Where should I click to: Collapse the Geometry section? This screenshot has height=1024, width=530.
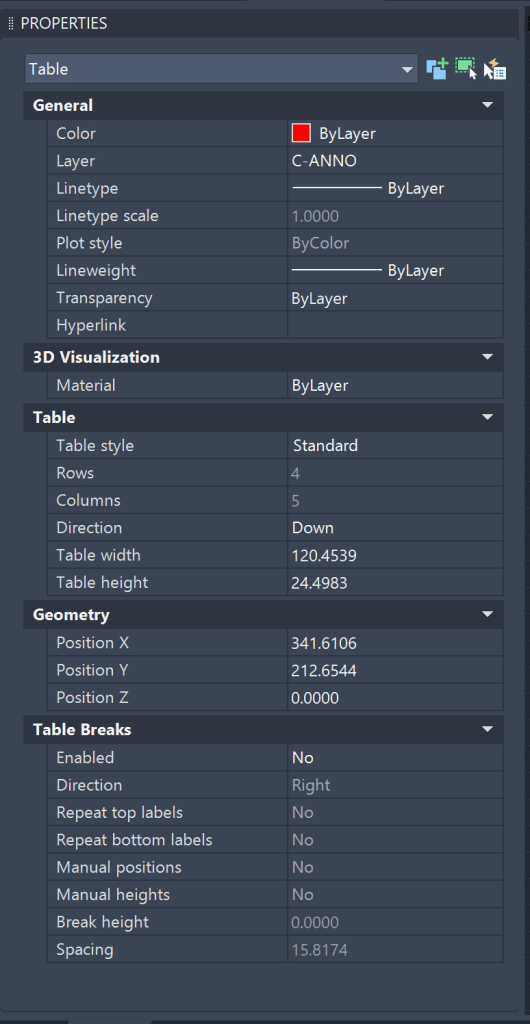point(487,615)
